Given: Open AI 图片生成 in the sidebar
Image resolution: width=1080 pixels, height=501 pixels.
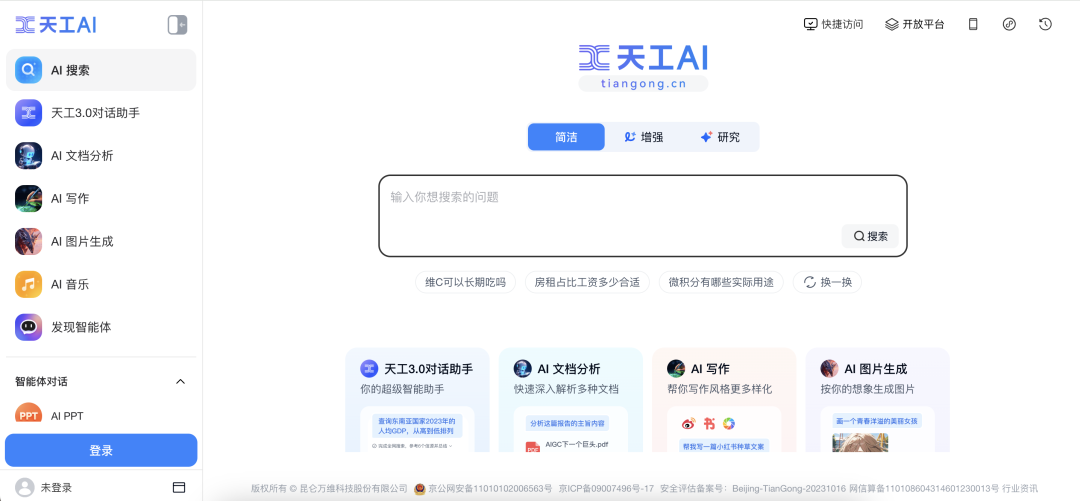Looking at the screenshot, I should [101, 241].
